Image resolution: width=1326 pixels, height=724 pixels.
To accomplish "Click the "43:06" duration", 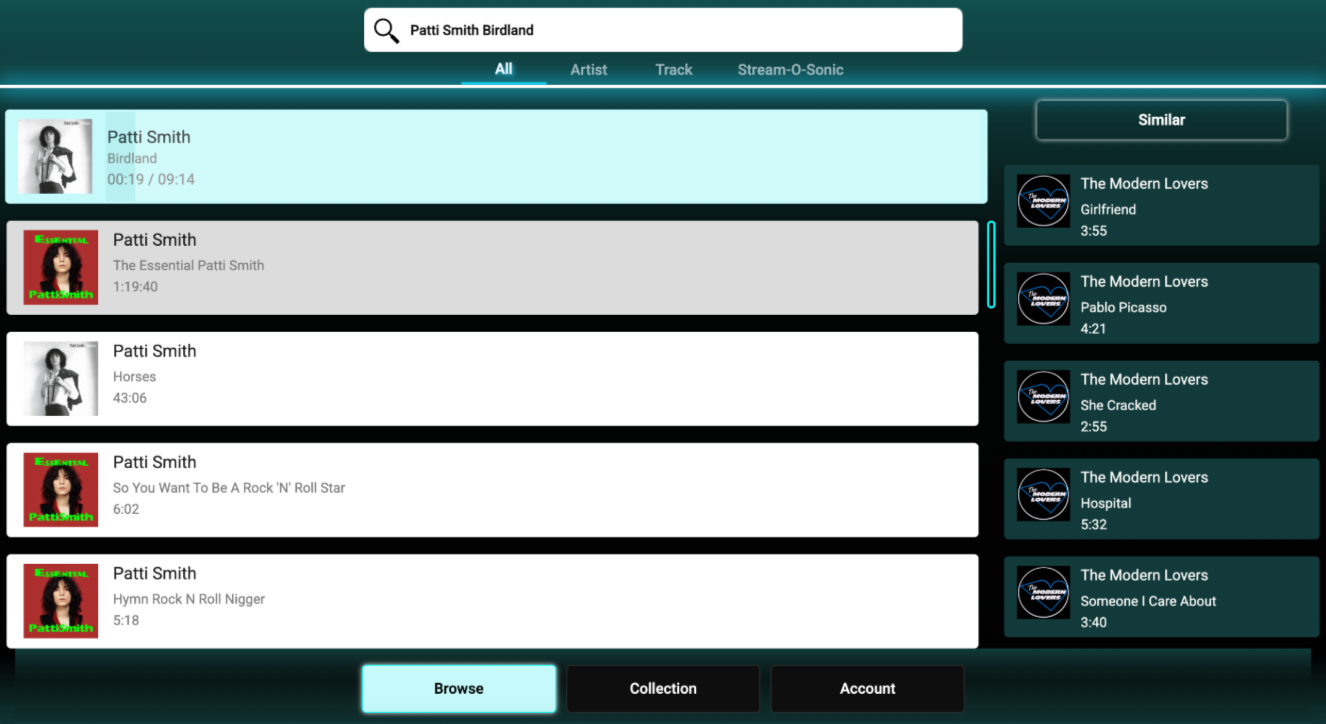I will [130, 398].
